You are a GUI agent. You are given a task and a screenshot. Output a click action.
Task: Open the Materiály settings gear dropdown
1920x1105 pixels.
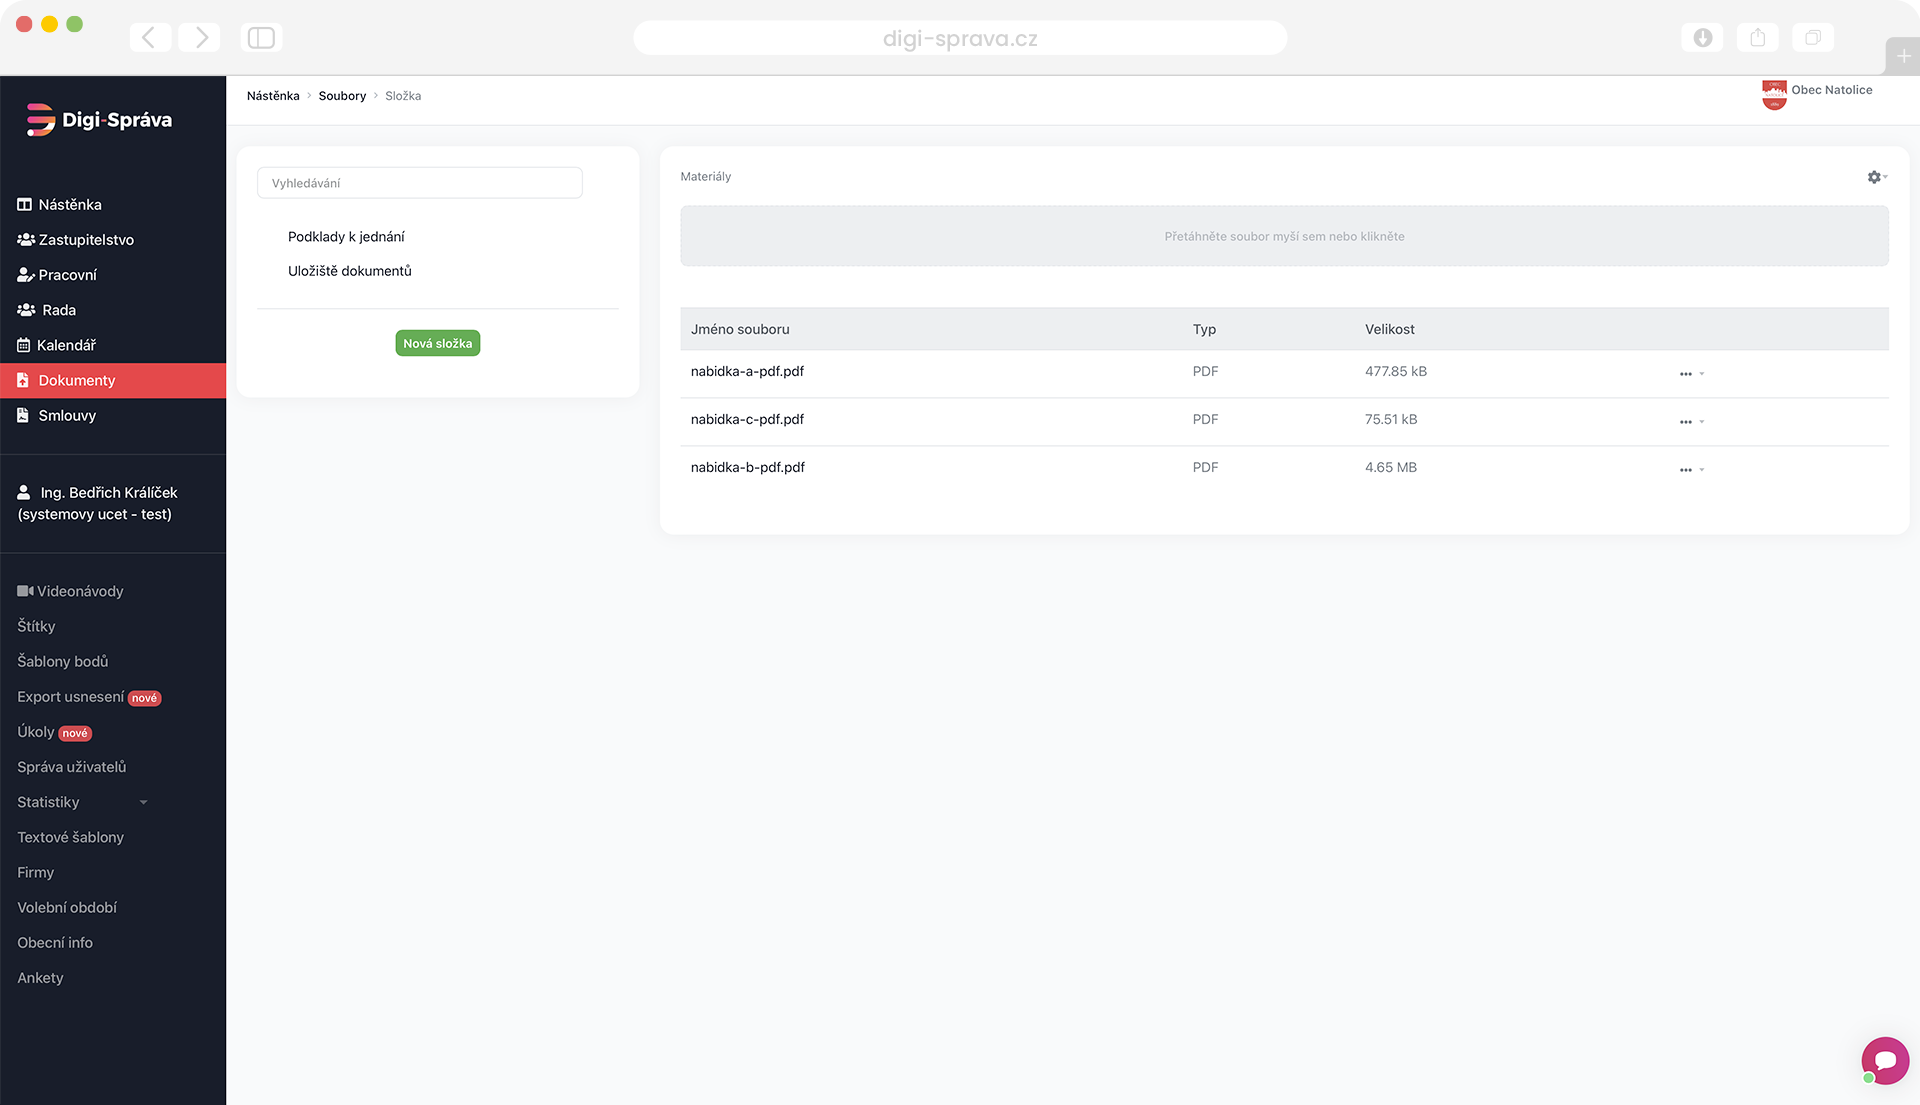pyautogui.click(x=1876, y=177)
